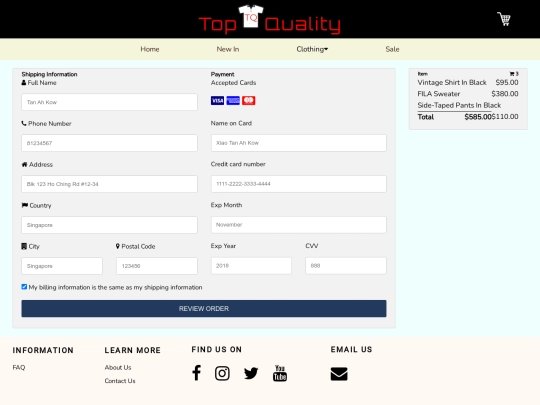Open the About Us link
Screen dimensions: 540x405
[x=118, y=367]
